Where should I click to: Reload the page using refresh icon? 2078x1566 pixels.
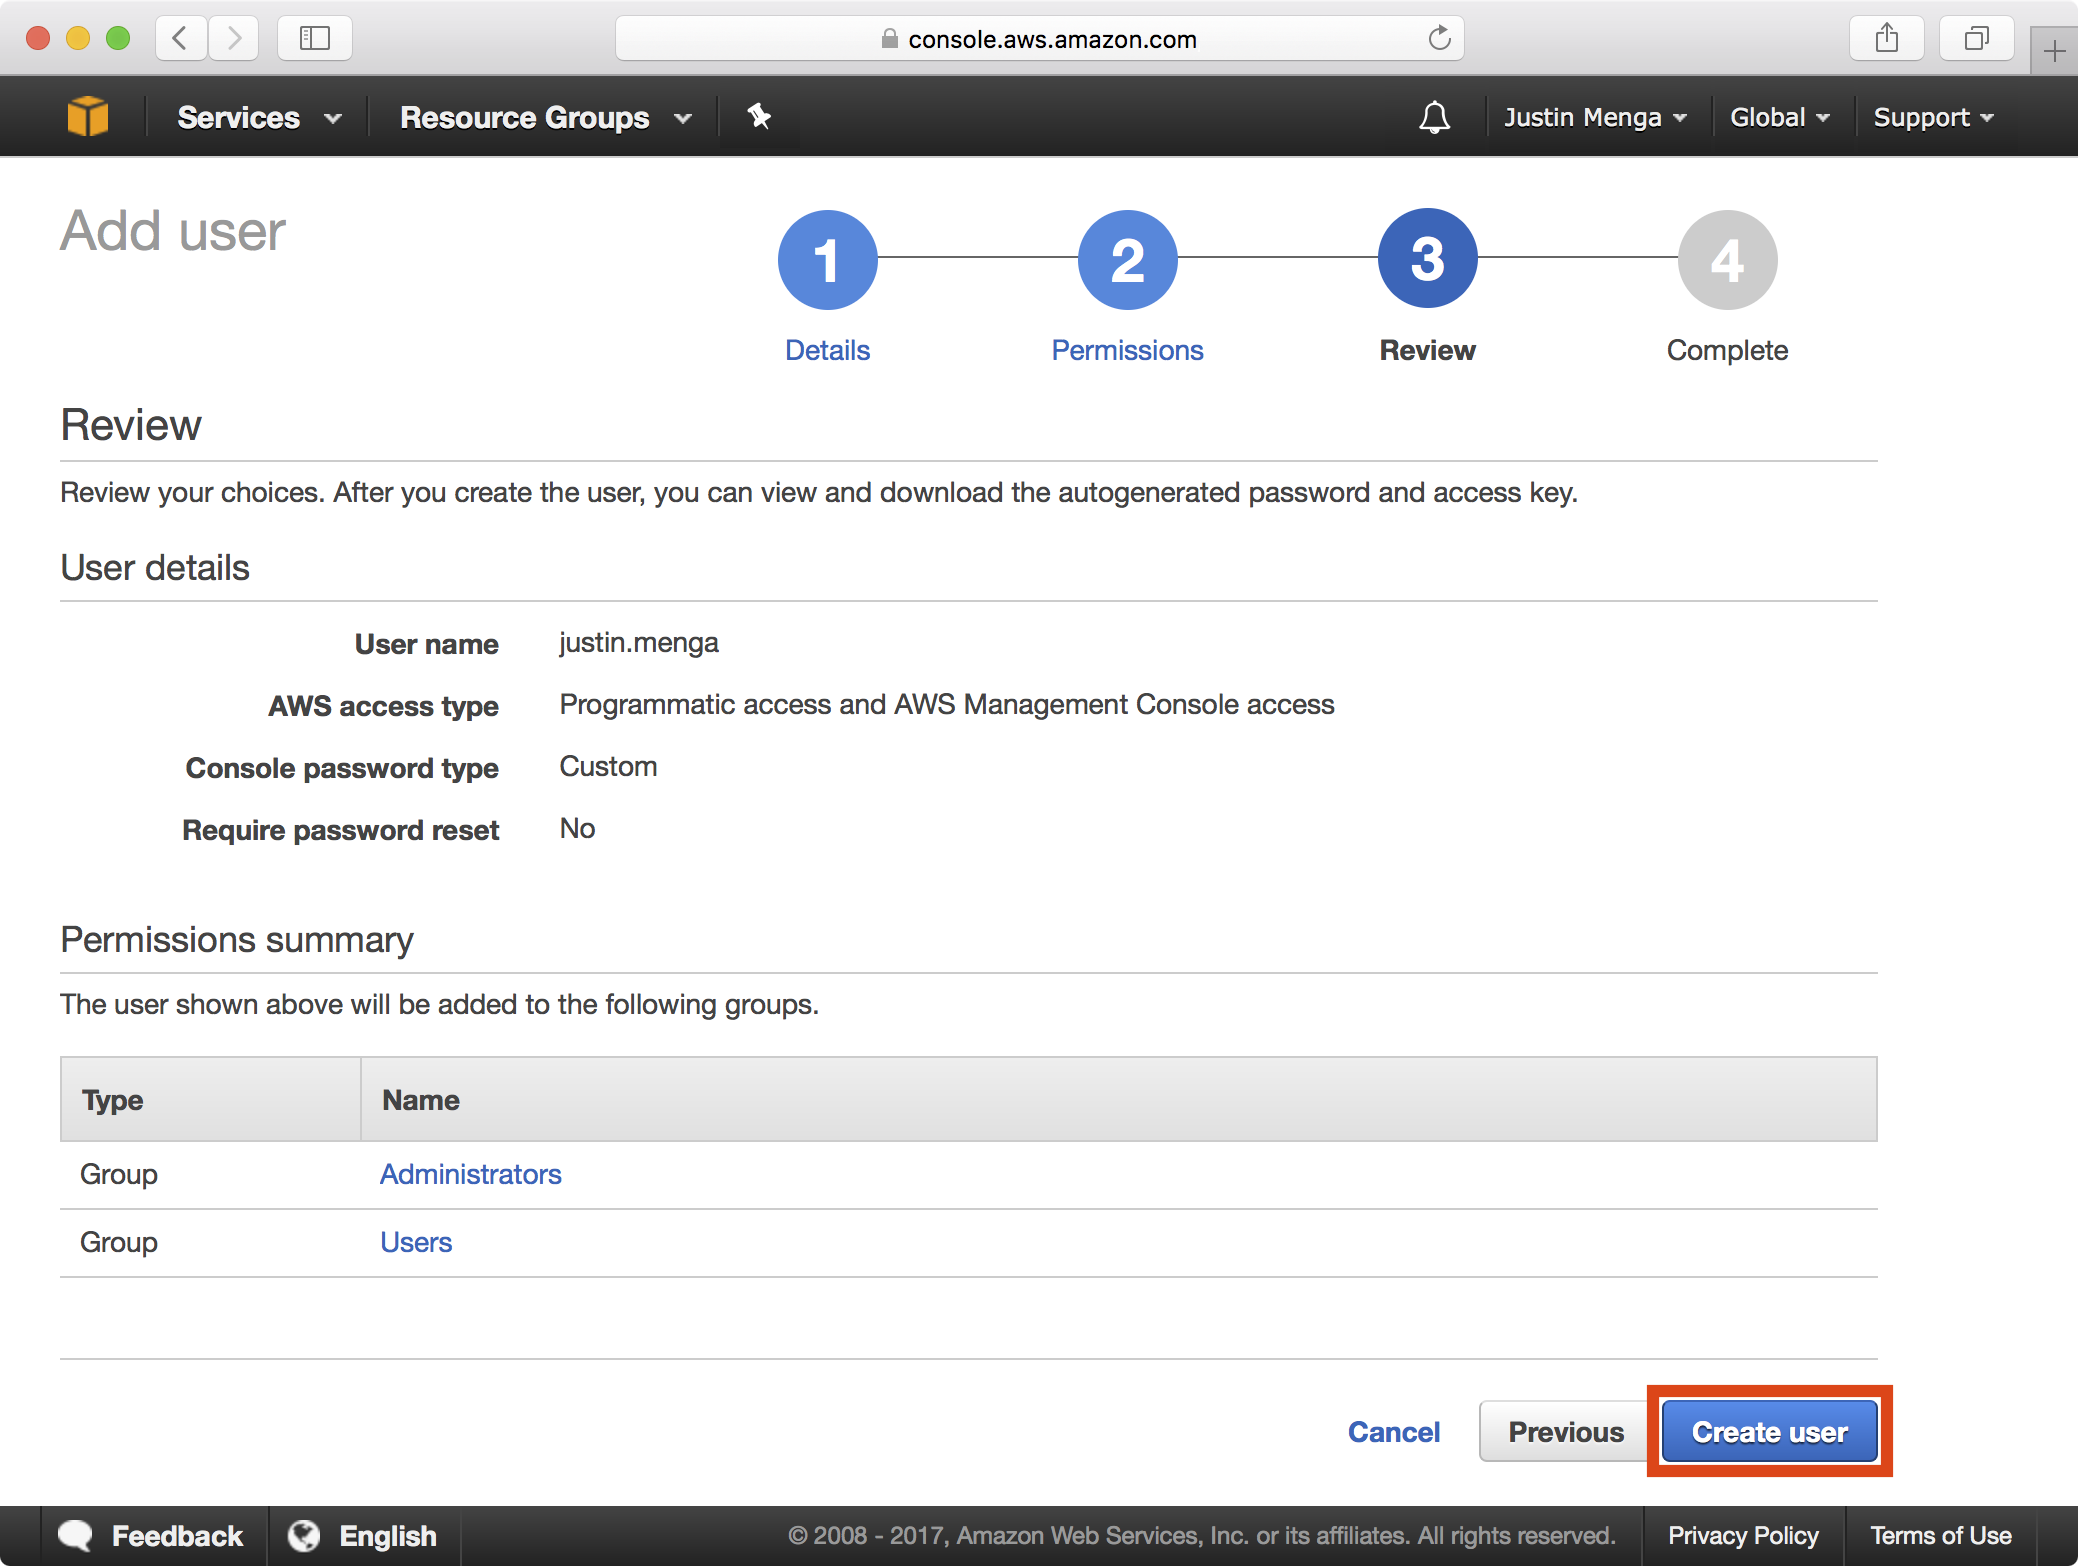click(x=1439, y=39)
